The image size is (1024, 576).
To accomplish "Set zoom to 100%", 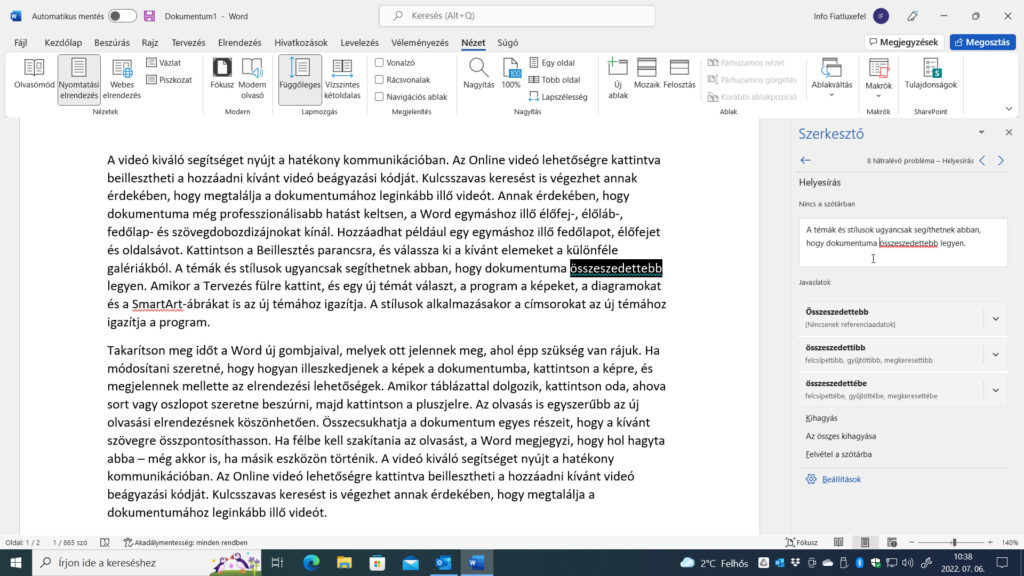I will pyautogui.click(x=511, y=73).
